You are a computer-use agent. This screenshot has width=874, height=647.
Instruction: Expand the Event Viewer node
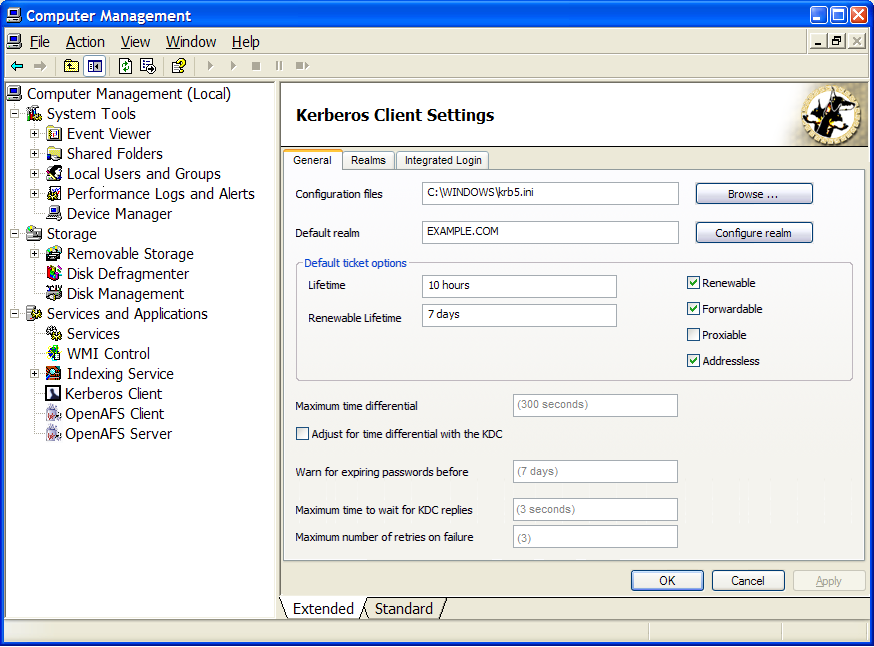(35, 134)
